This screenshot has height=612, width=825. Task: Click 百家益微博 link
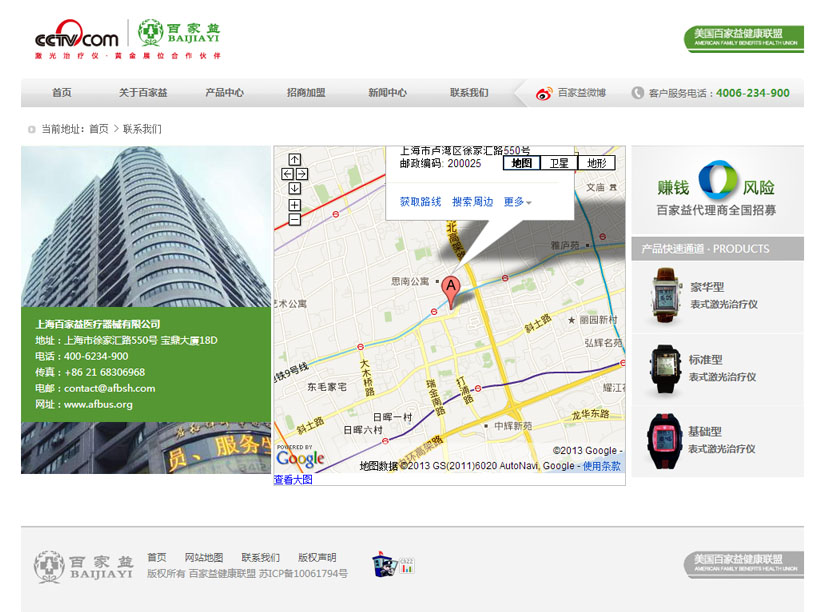[x=581, y=93]
